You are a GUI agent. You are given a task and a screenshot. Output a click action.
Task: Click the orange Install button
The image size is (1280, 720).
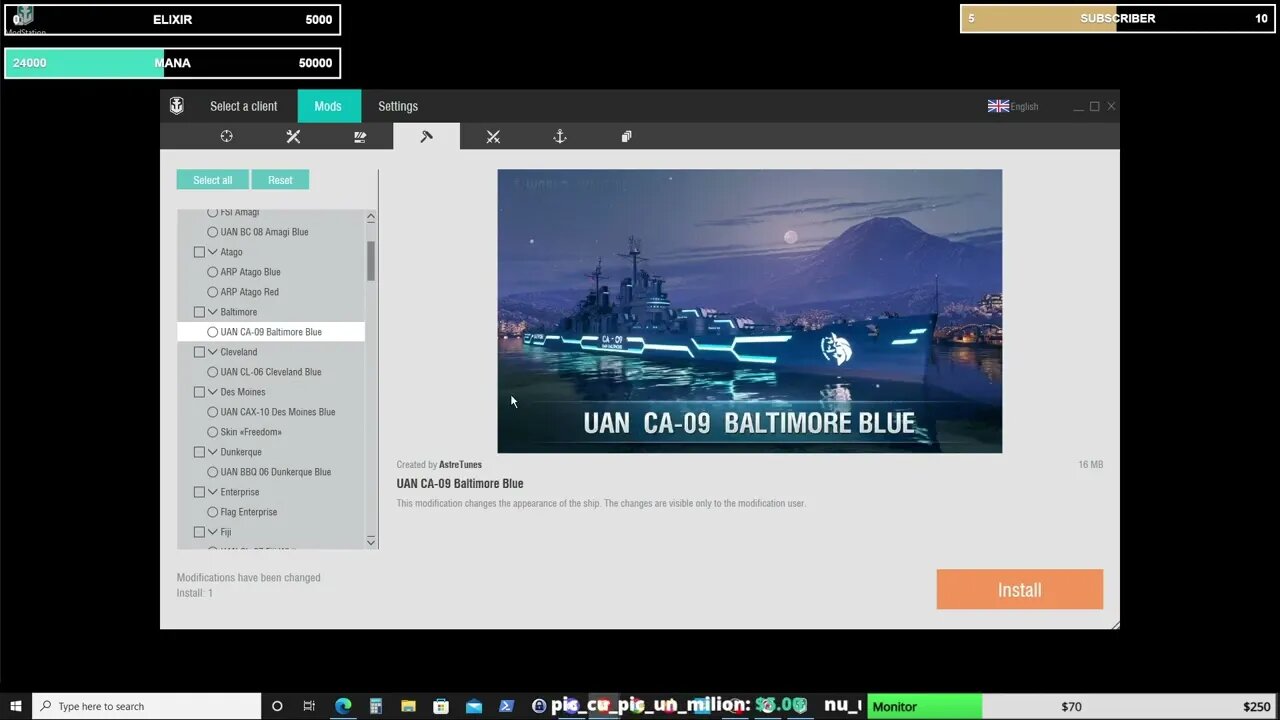1020,590
